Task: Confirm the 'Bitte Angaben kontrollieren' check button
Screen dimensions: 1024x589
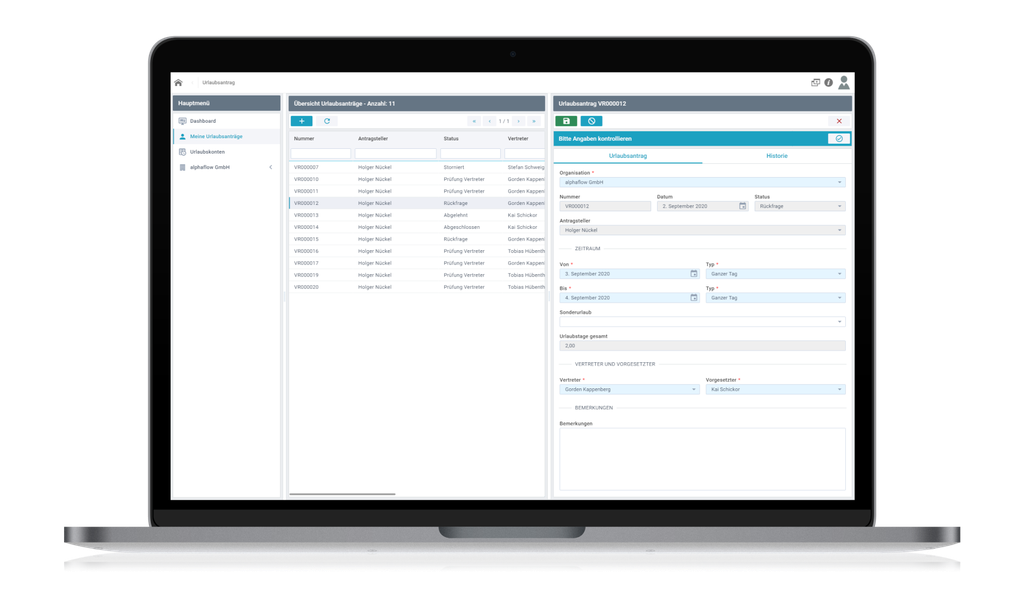Action: (839, 138)
